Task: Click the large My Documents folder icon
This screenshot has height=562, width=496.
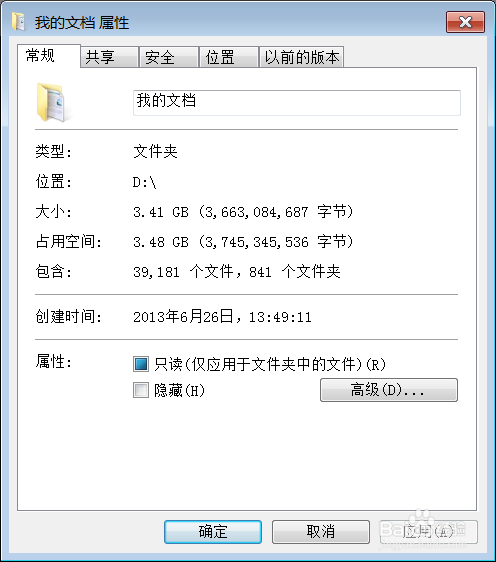Action: coord(52,103)
